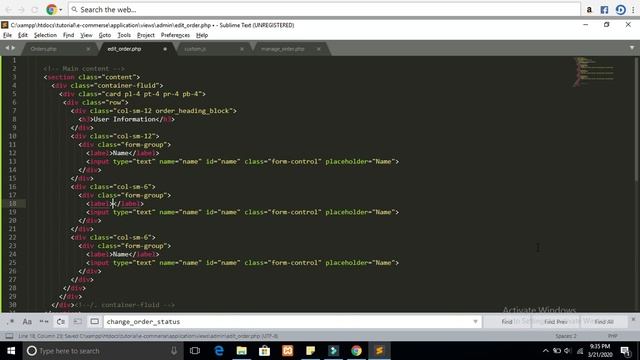Image resolution: width=640 pixels, height=360 pixels.
Task: Toggle highlight matches option
Action: point(94,322)
